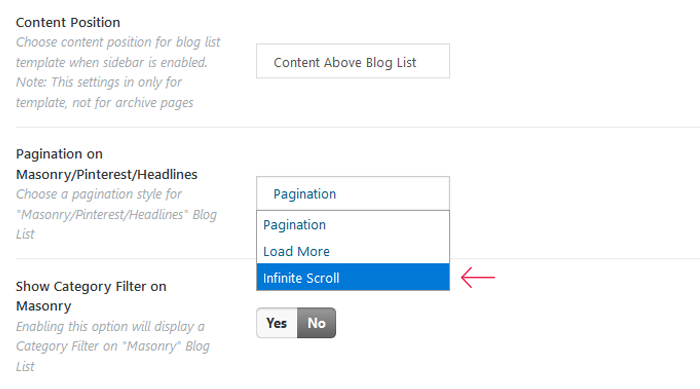This screenshot has height=389, width=700.
Task: Click the Pagination on Masonry/Pinterest/Headlines heading
Action: (x=107, y=164)
